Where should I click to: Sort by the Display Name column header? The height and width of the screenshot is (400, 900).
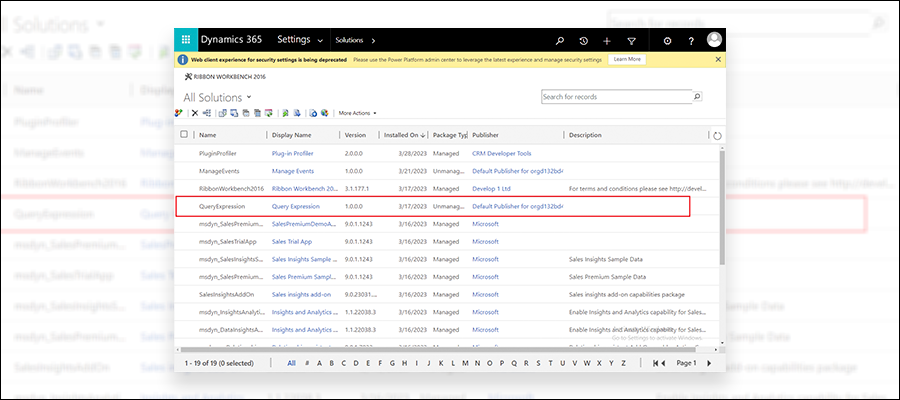pos(291,135)
